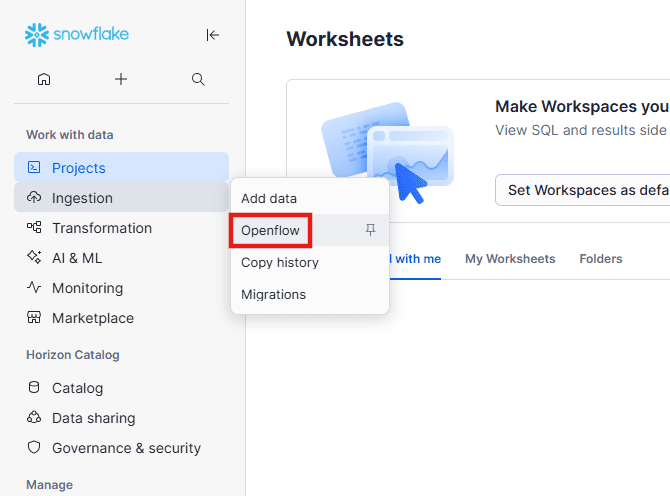Click the Data sharing icon
Image resolution: width=670 pixels, height=496 pixels.
(34, 417)
